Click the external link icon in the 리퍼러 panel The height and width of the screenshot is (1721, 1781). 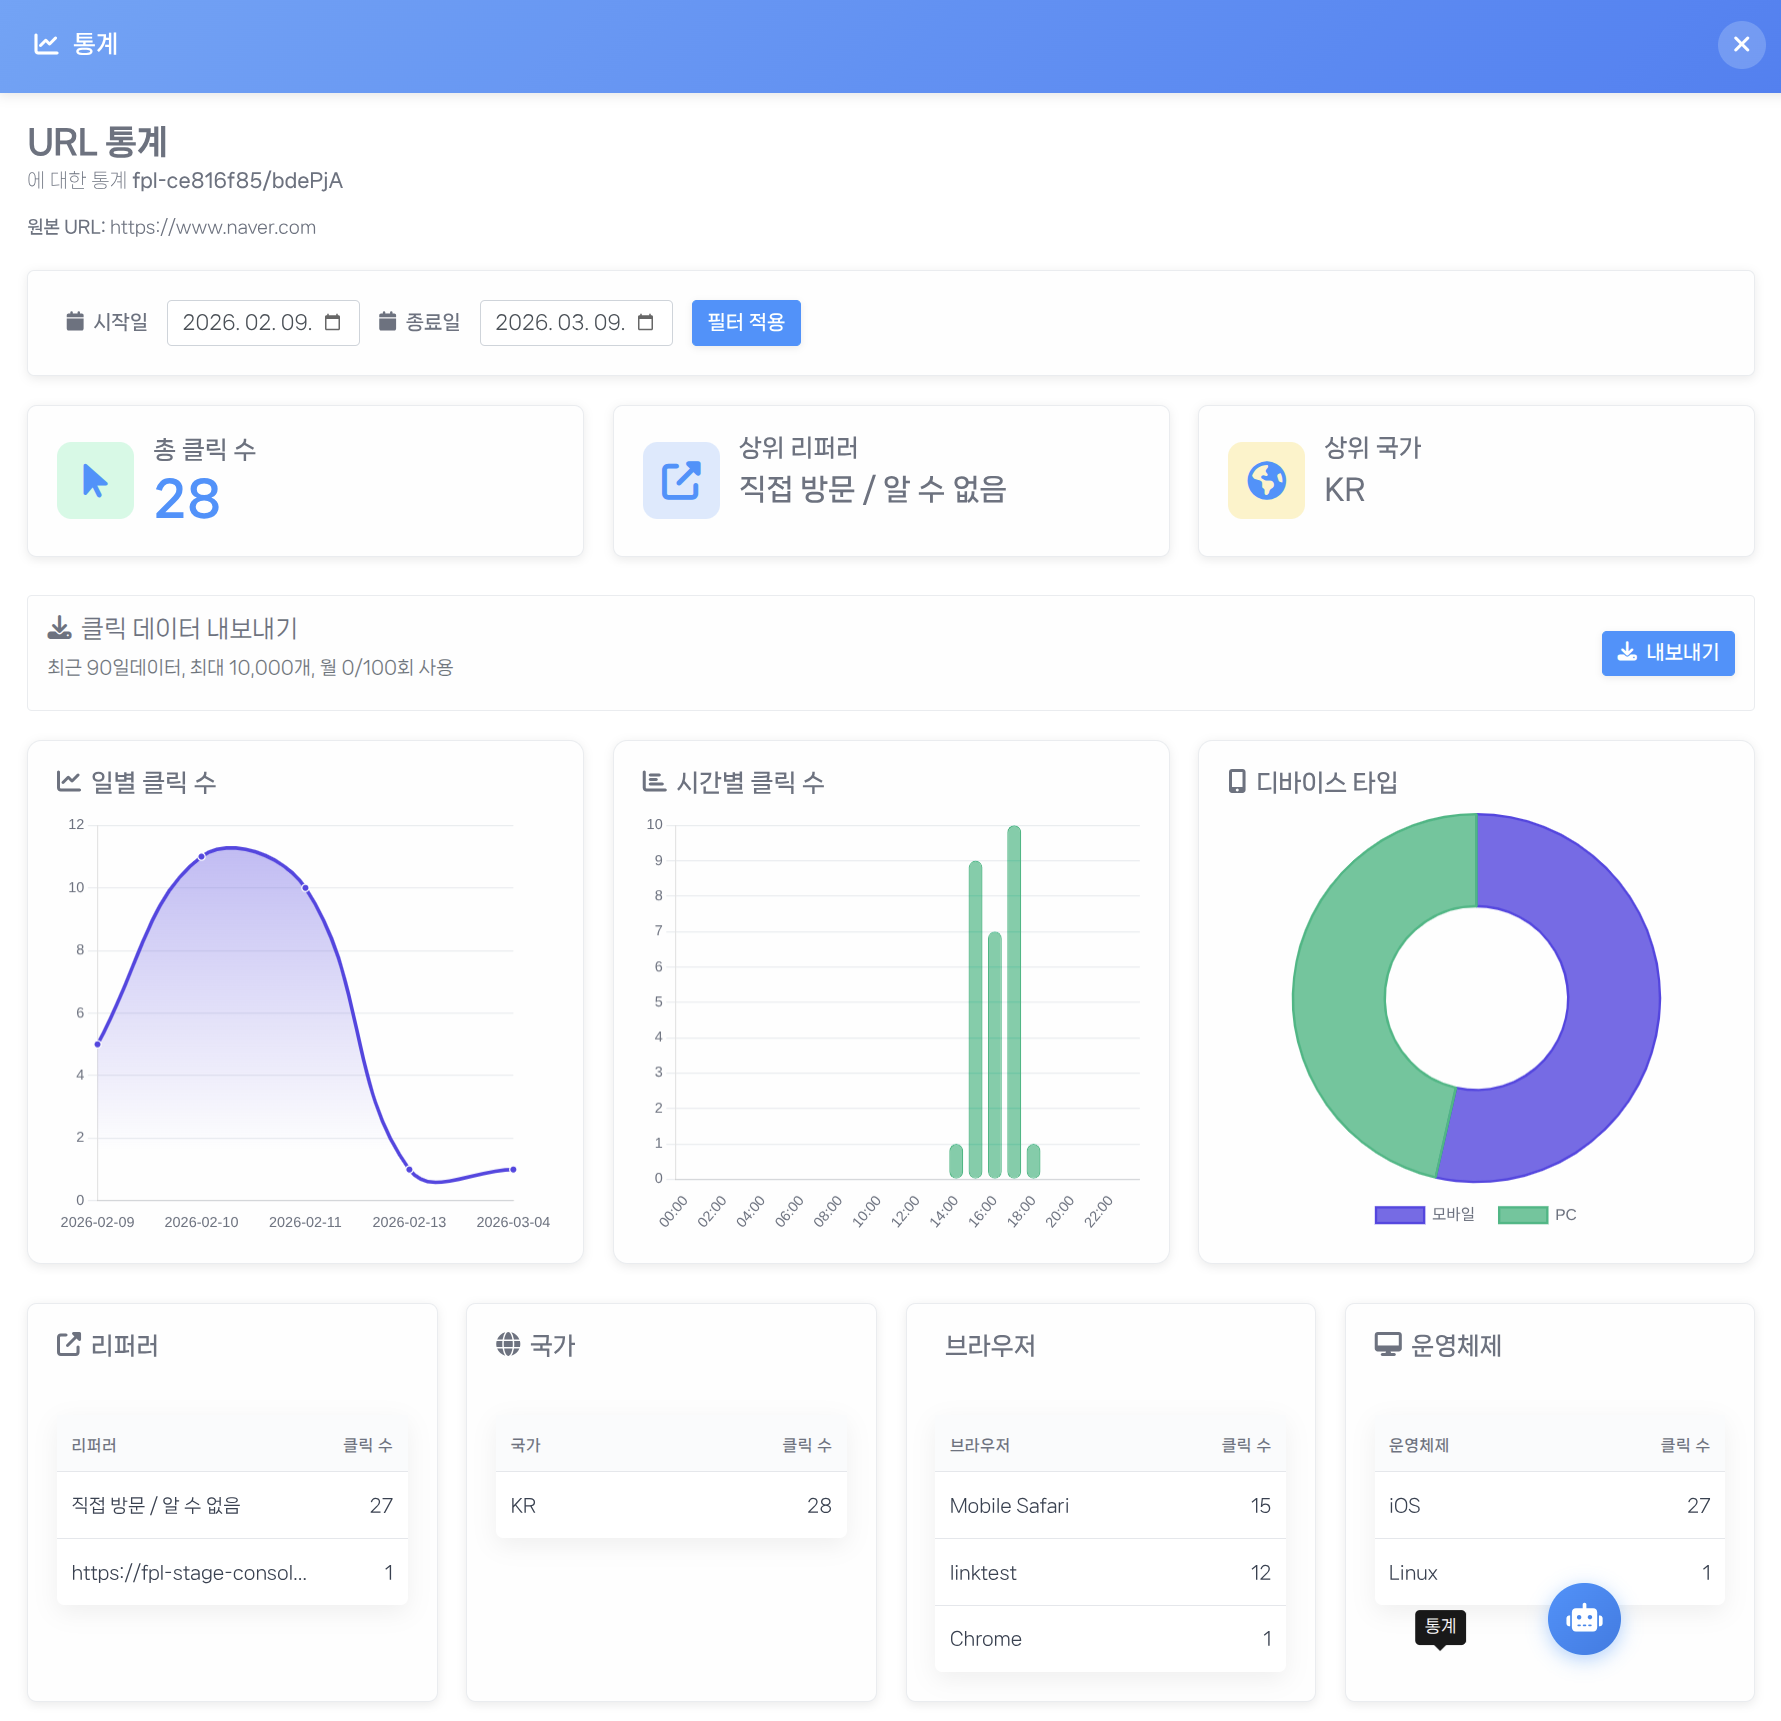(67, 1345)
